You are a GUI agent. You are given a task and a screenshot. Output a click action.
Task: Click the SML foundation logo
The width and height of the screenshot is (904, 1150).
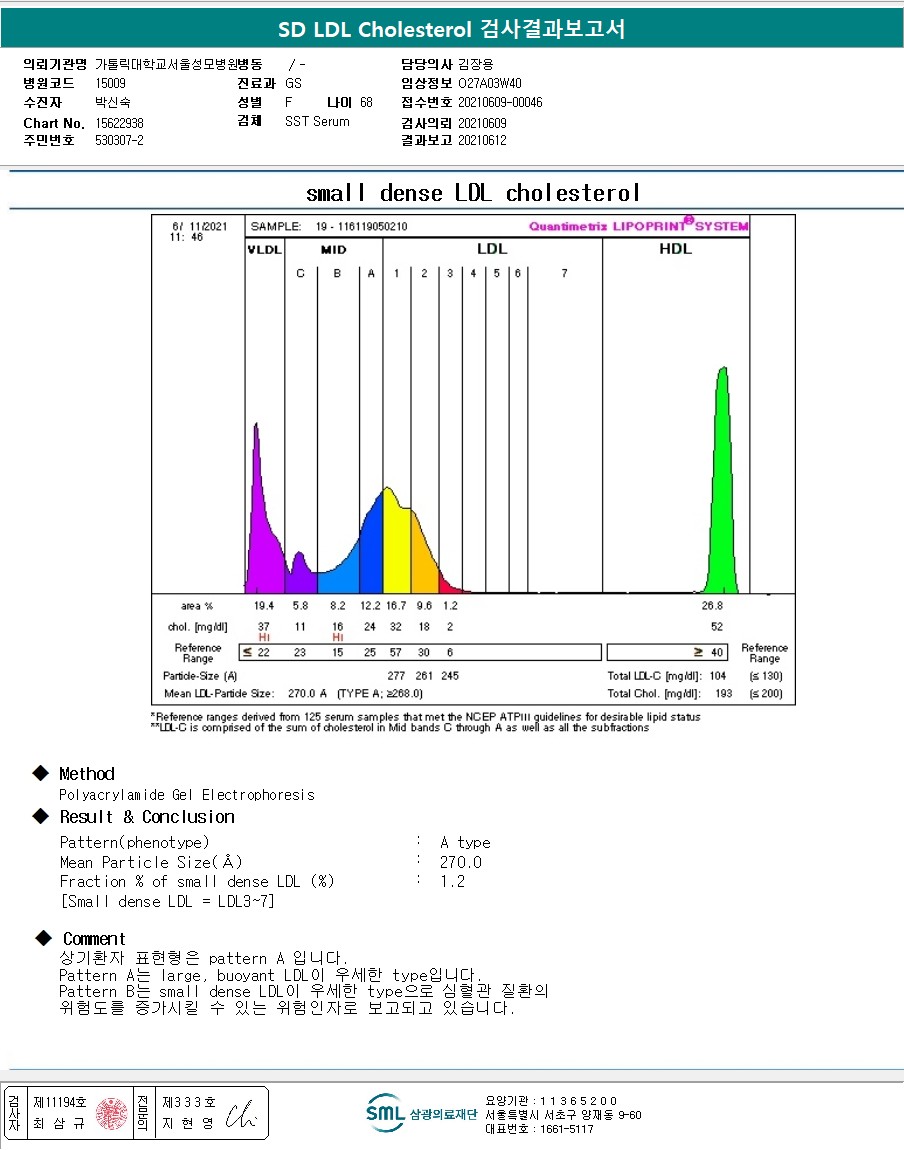421,1114
